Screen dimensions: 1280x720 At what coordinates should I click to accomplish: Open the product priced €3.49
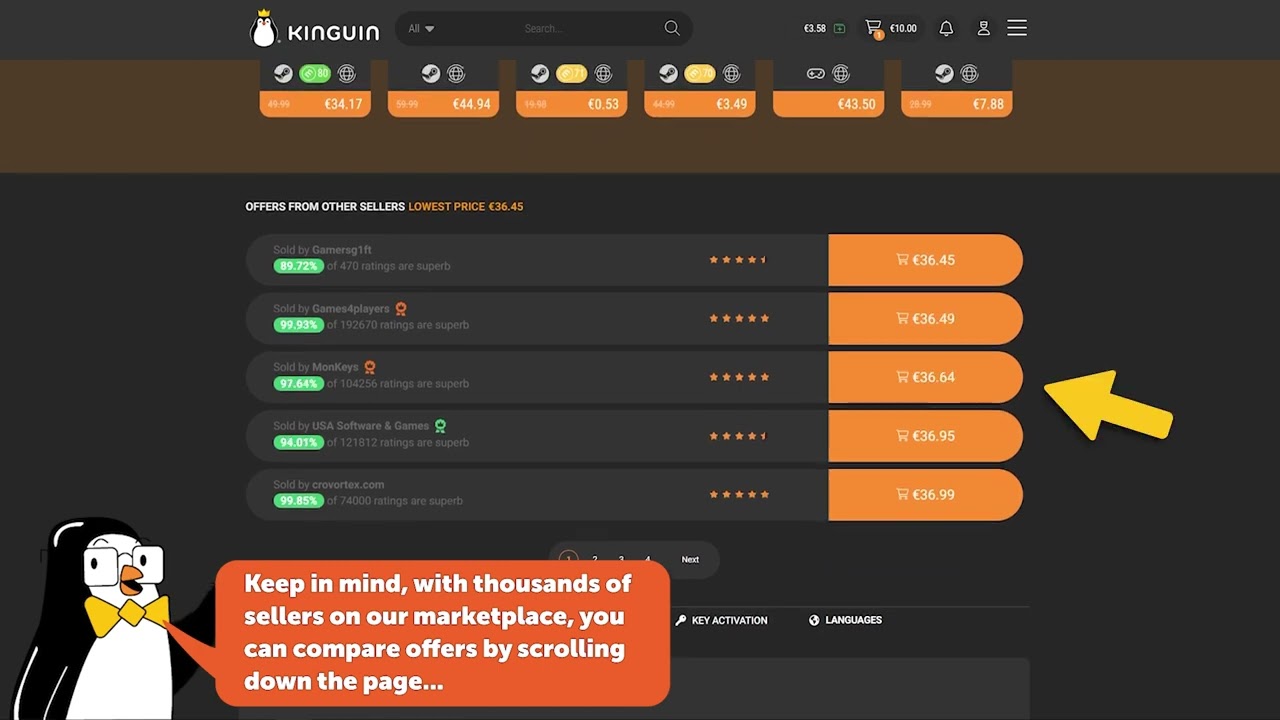[x=700, y=104]
